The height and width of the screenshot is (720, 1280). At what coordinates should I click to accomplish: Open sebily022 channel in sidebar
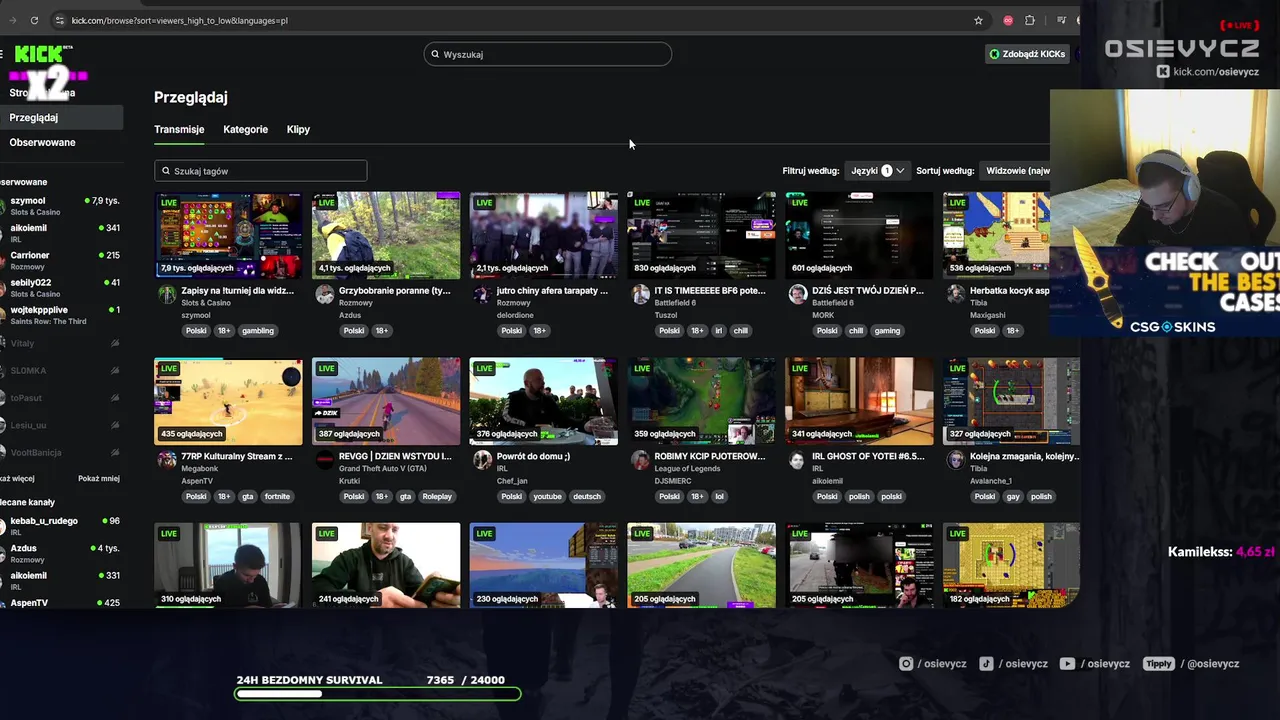click(61, 288)
